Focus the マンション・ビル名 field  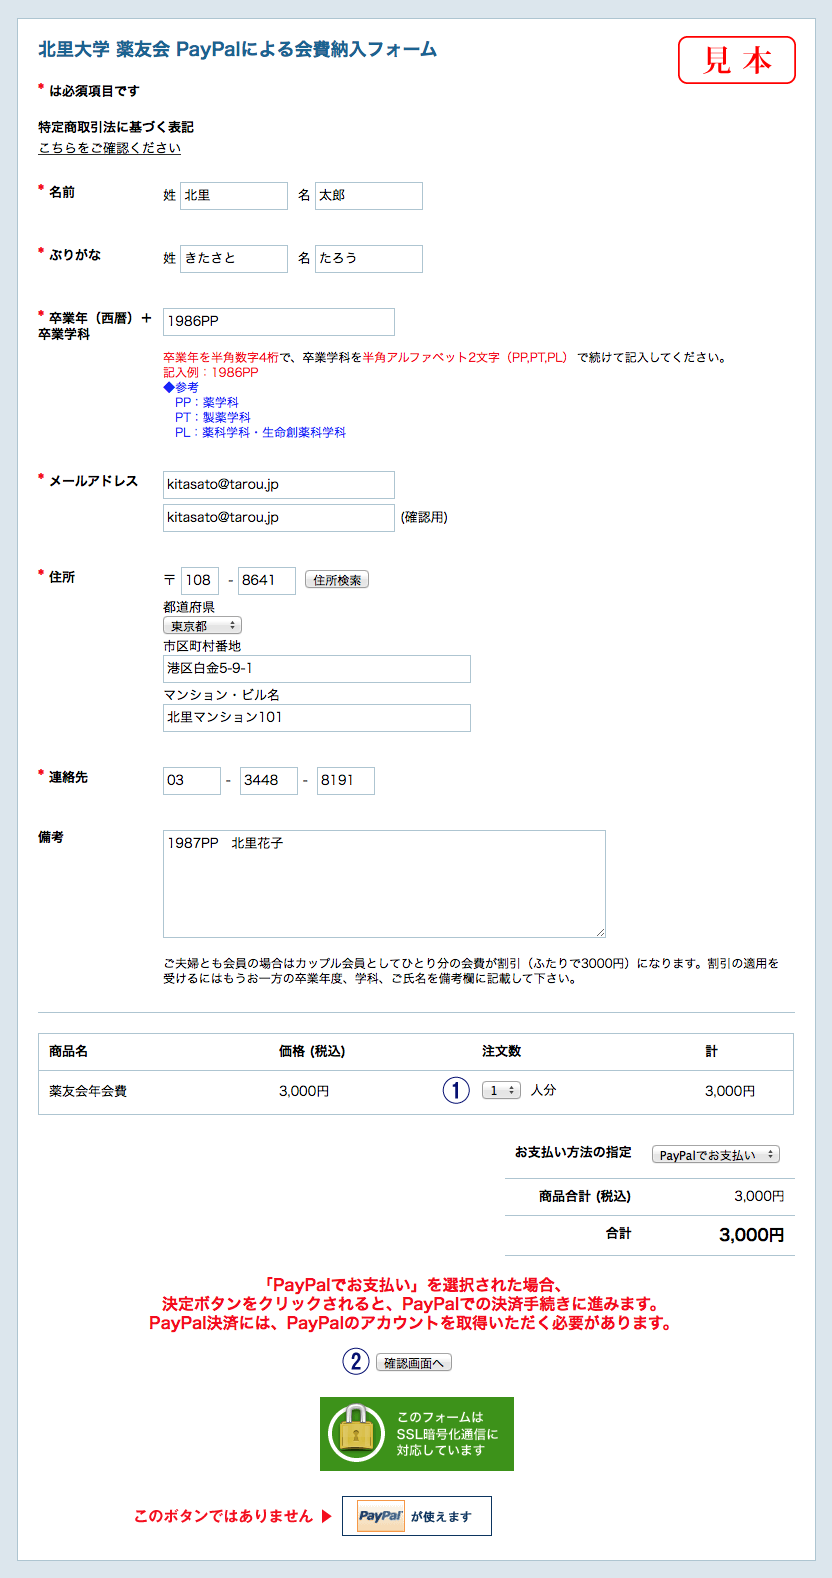(317, 718)
